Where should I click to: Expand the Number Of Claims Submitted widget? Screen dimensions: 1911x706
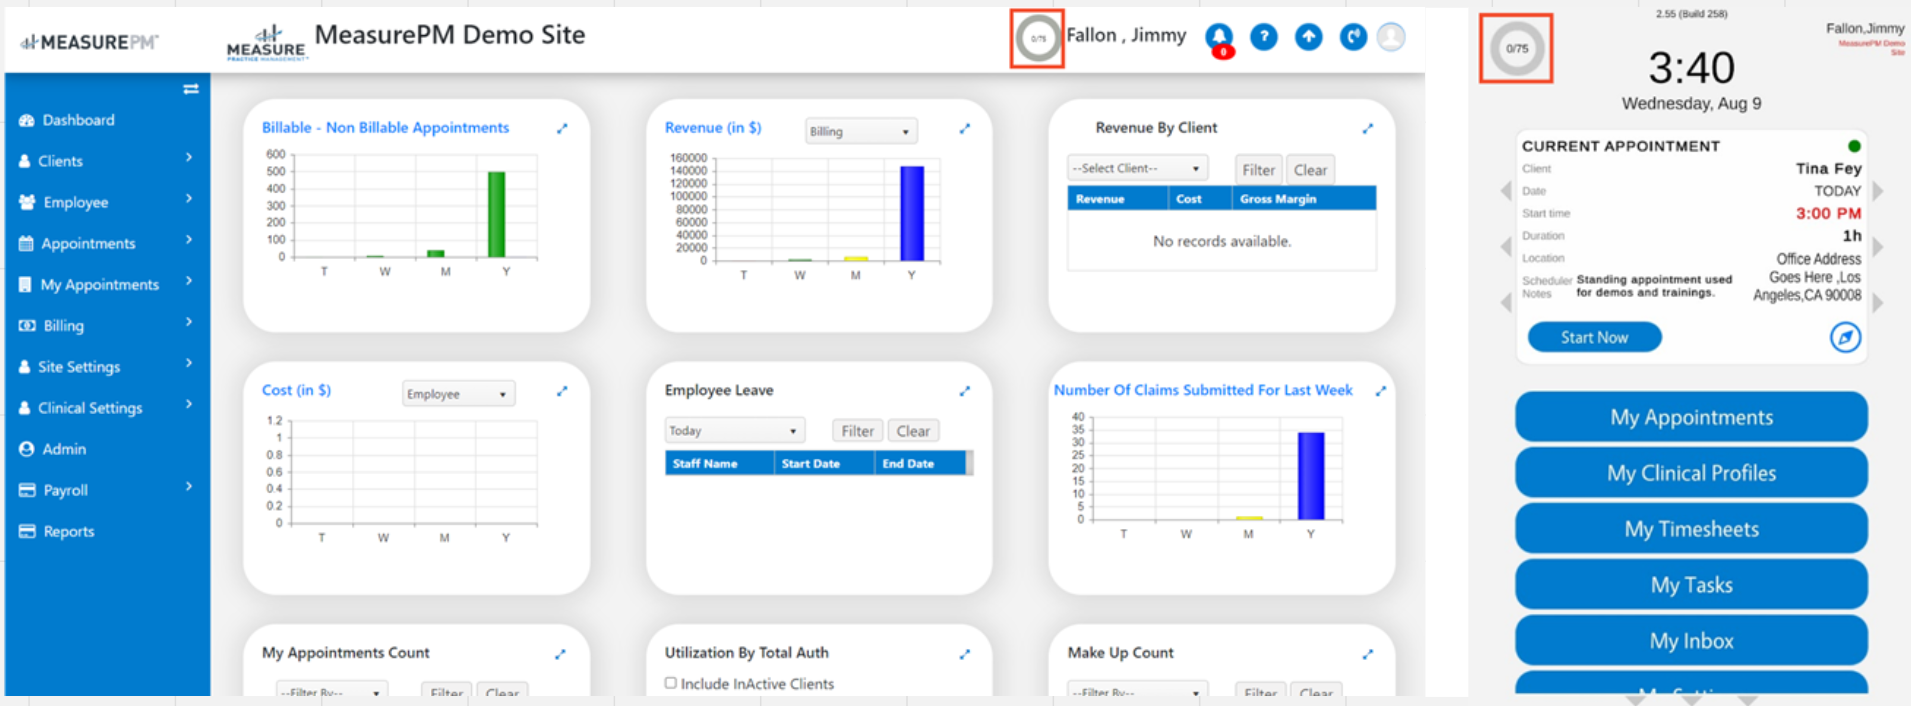(1381, 391)
